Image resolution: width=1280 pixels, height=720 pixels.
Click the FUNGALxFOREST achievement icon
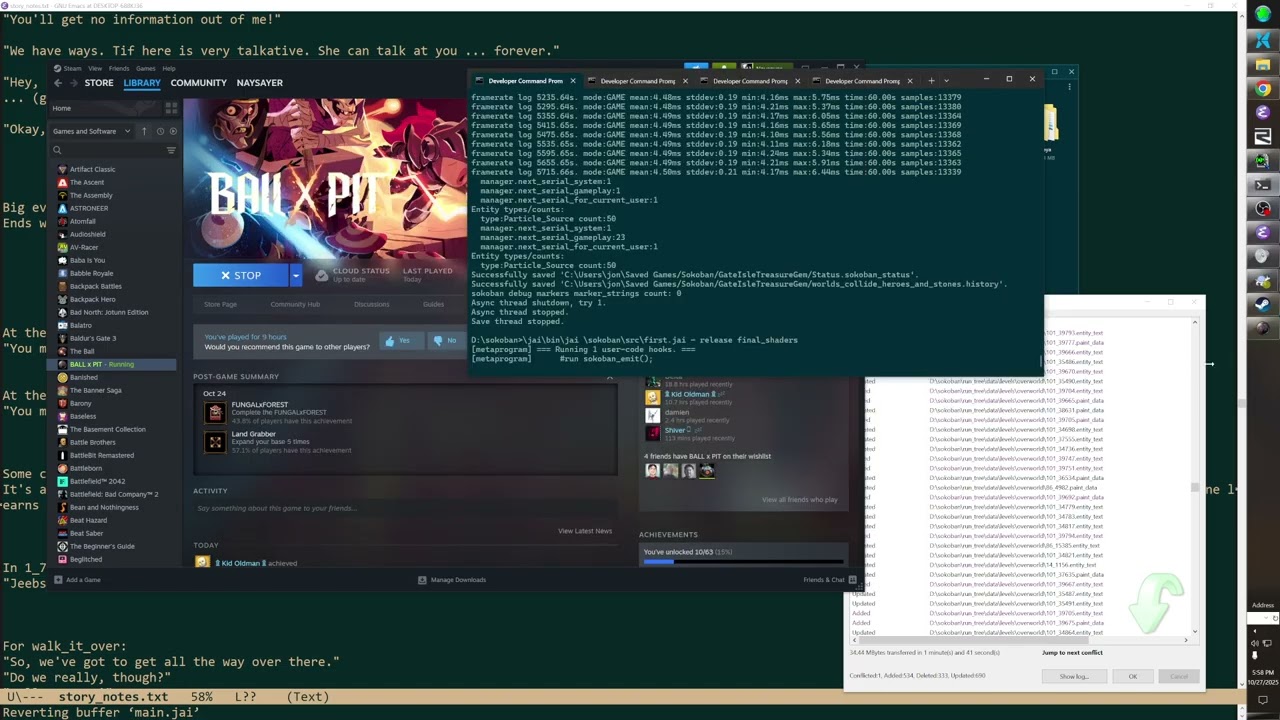point(215,412)
